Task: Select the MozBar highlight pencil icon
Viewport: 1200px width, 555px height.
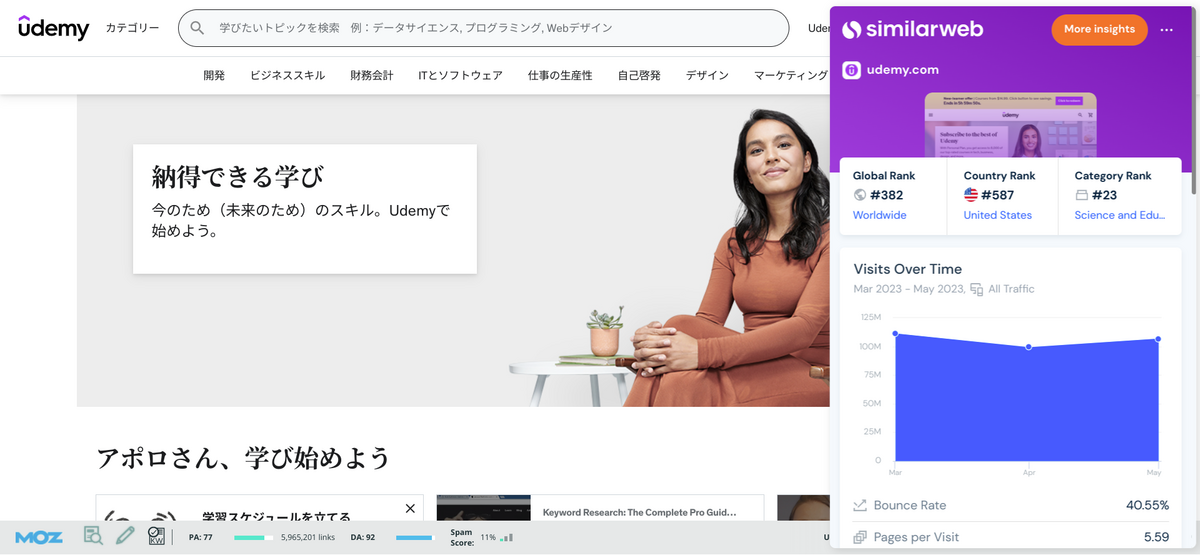Action: point(125,536)
